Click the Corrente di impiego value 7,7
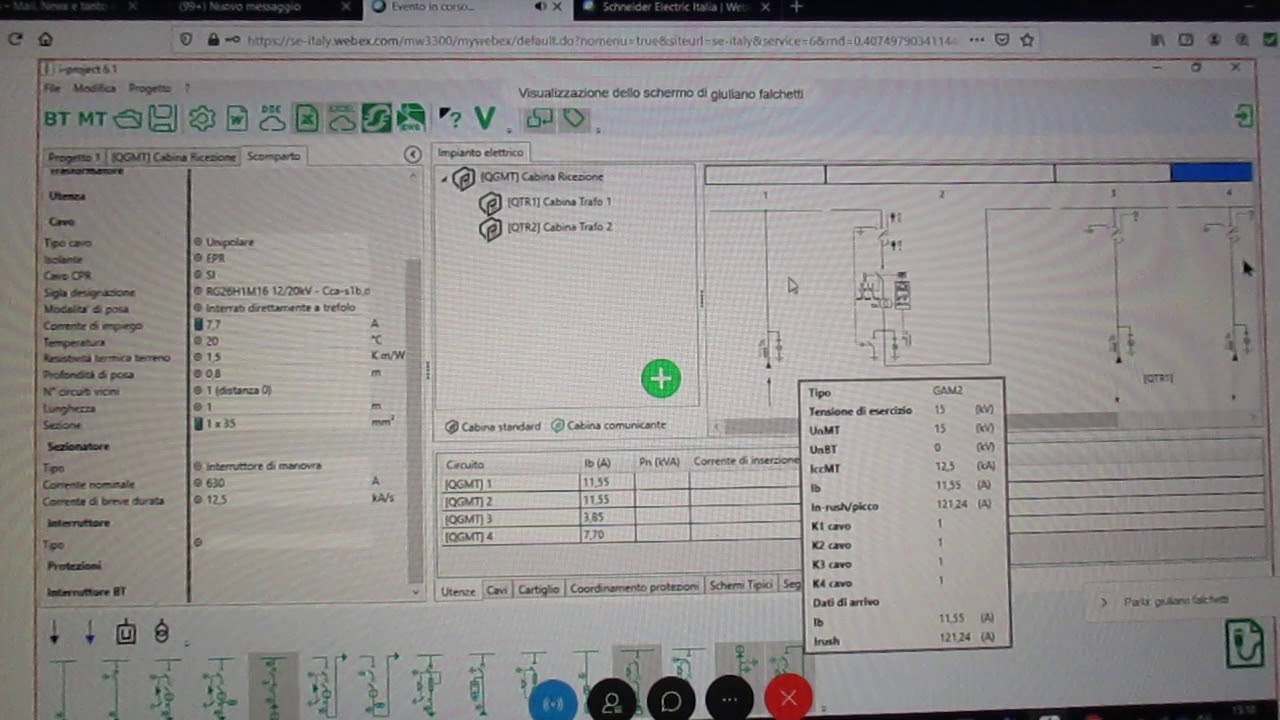 pos(213,325)
